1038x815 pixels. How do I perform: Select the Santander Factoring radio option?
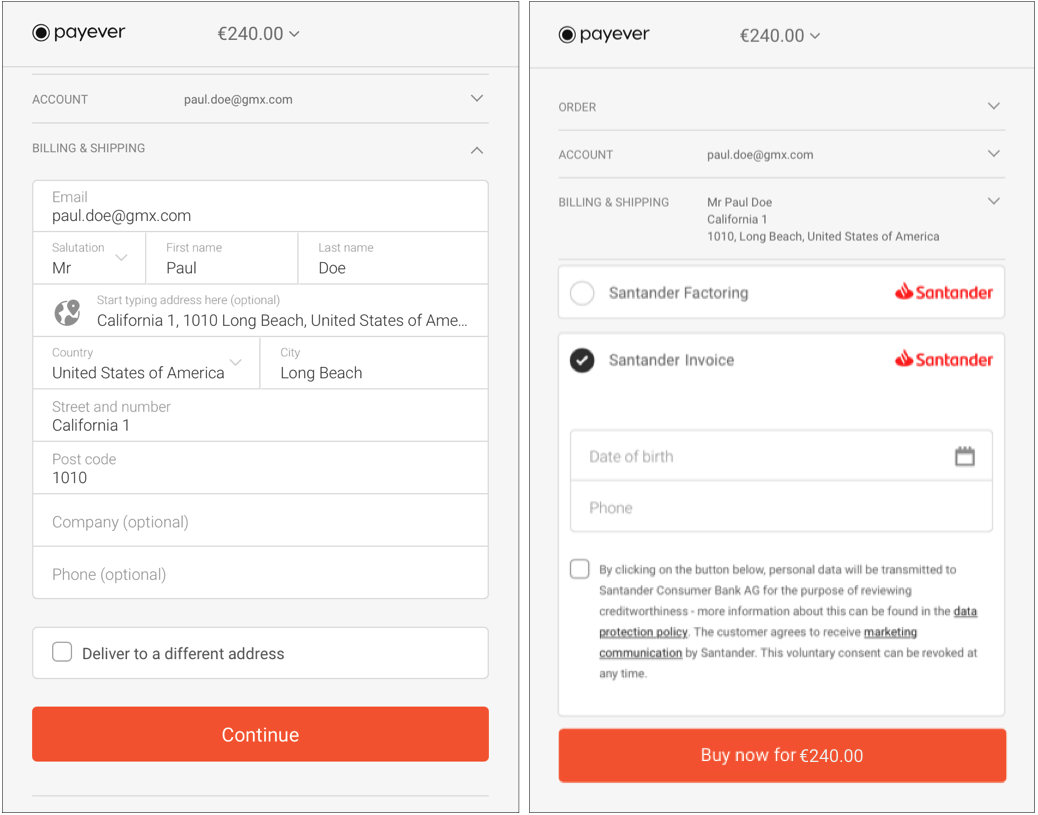(582, 293)
